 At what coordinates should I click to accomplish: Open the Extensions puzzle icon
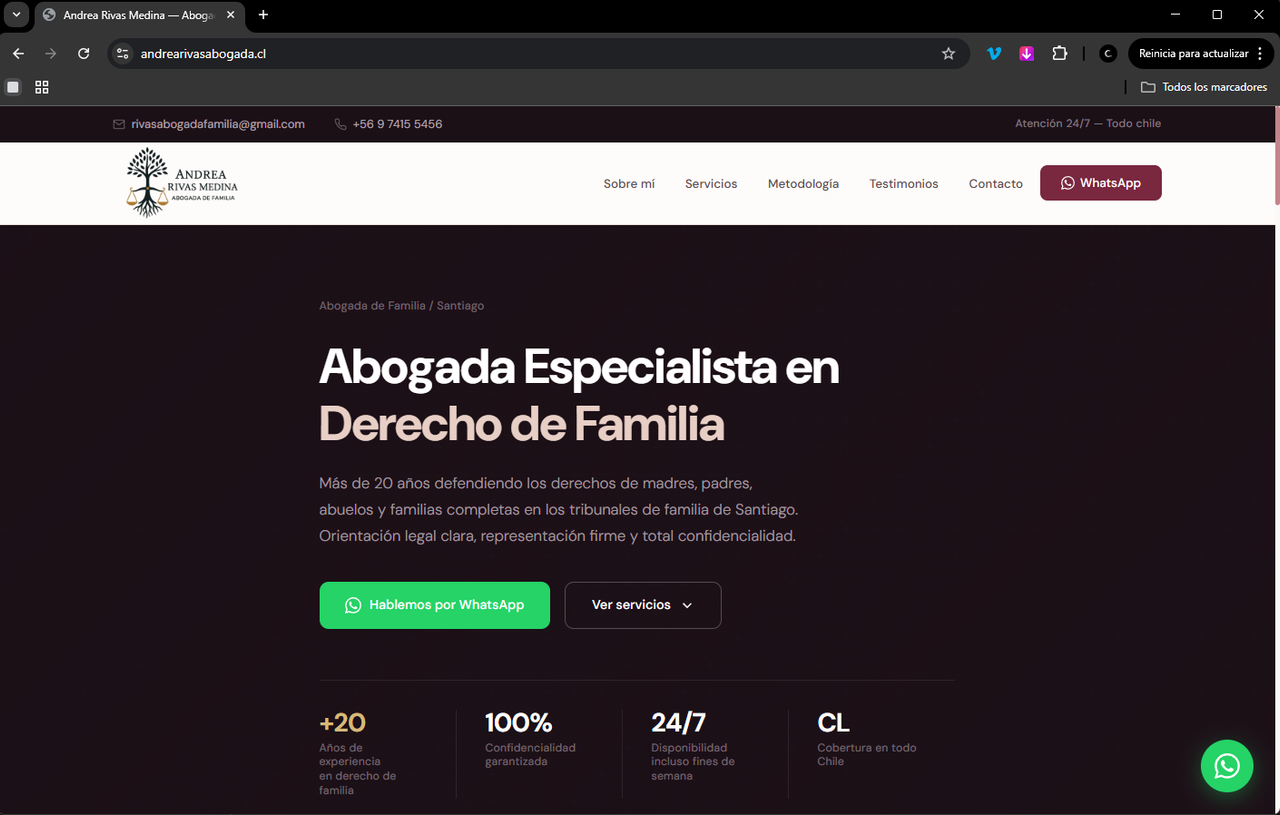point(1060,54)
